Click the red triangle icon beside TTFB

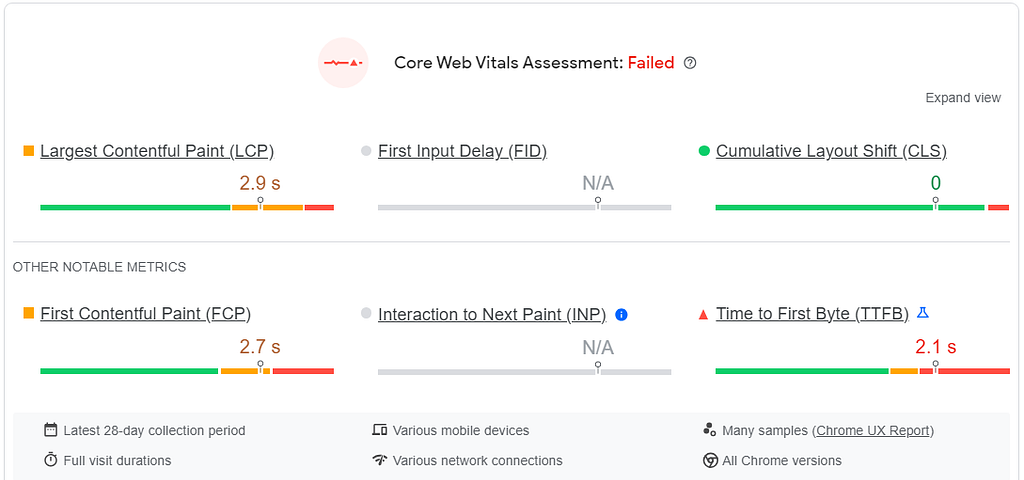(x=703, y=315)
